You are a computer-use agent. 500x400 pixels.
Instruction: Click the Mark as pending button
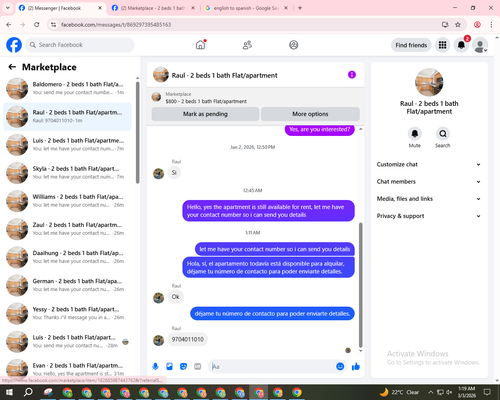(205, 114)
